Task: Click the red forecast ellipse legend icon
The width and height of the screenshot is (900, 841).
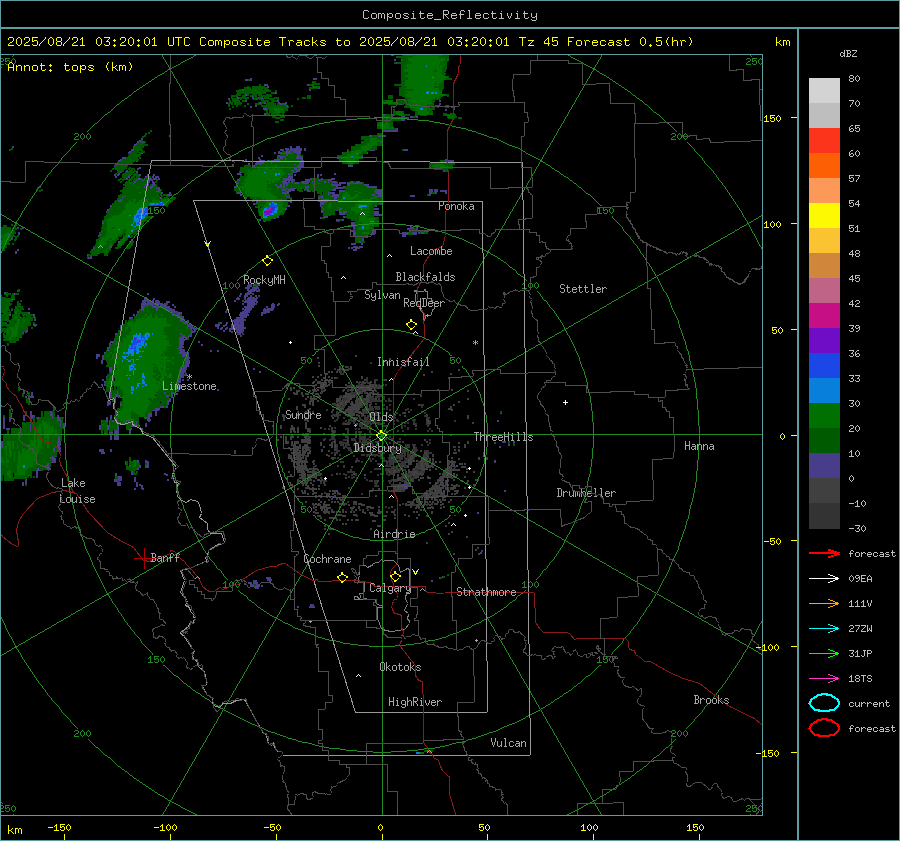Action: 824,728
